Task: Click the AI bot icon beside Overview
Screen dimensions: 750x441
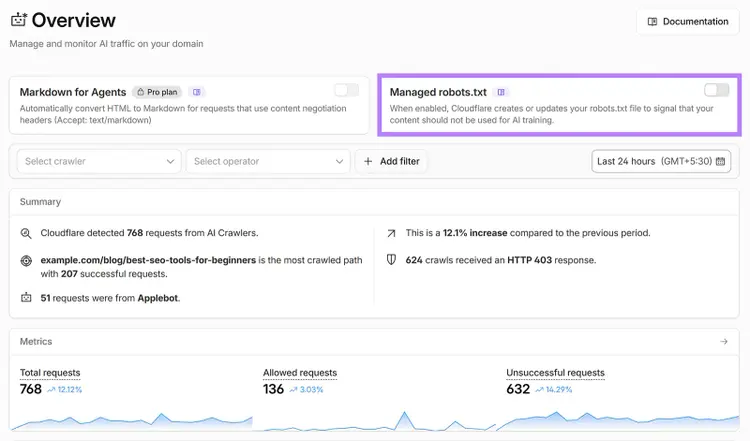Action: (x=19, y=20)
